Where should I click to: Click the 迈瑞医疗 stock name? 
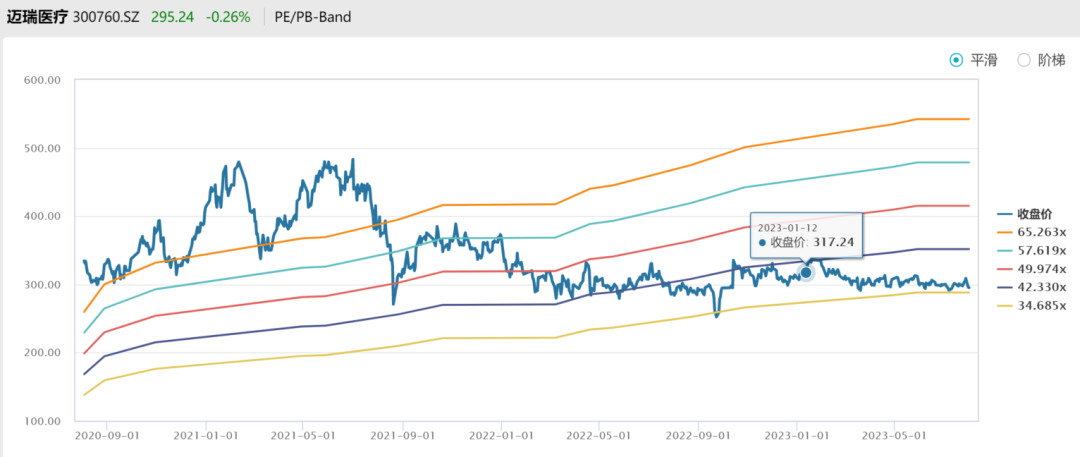click(38, 16)
